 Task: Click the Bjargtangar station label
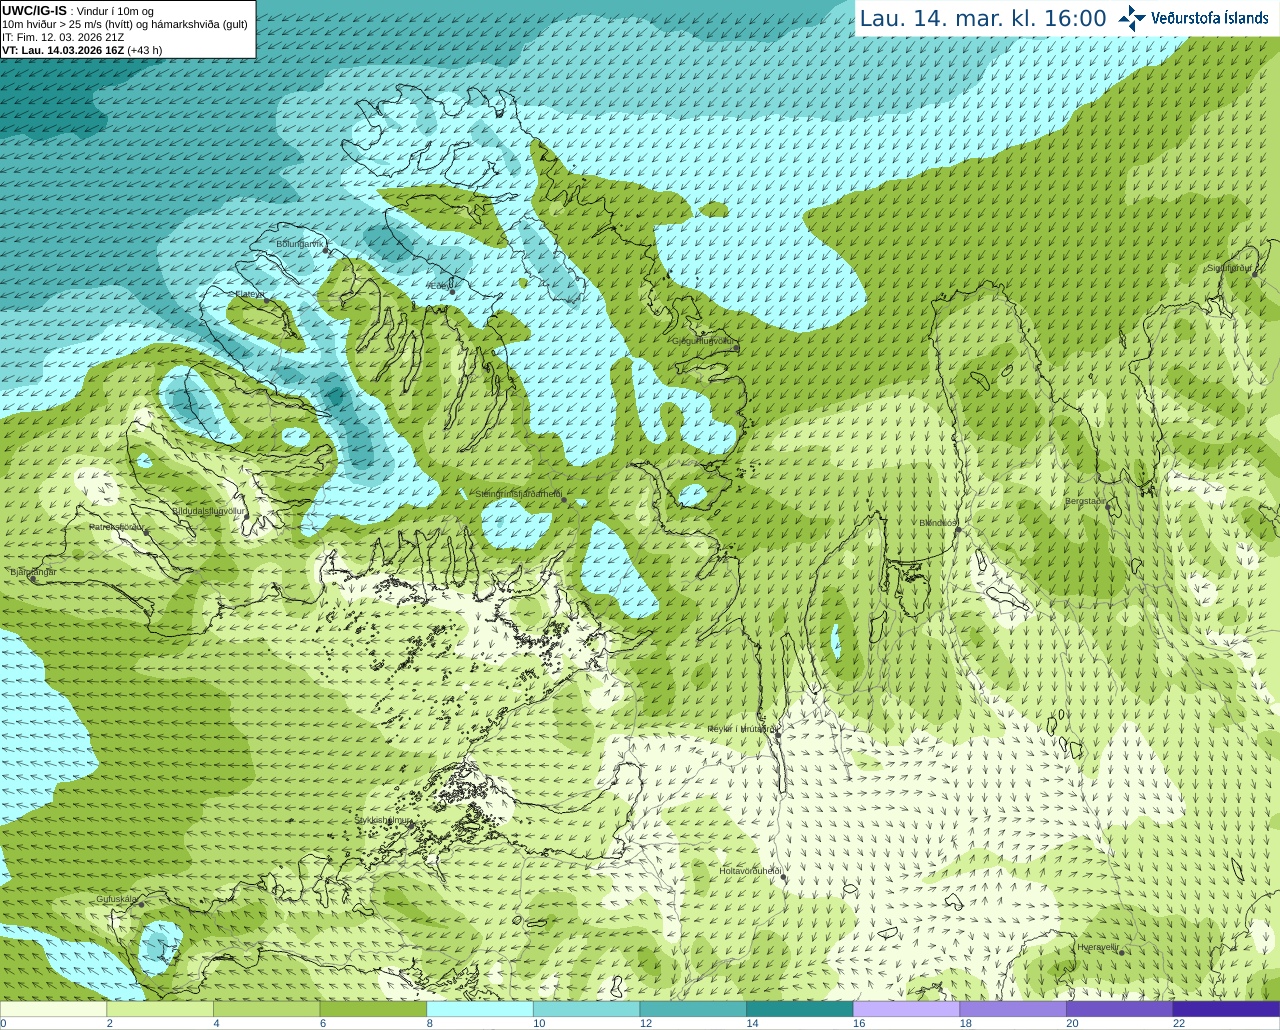[x=33, y=572]
